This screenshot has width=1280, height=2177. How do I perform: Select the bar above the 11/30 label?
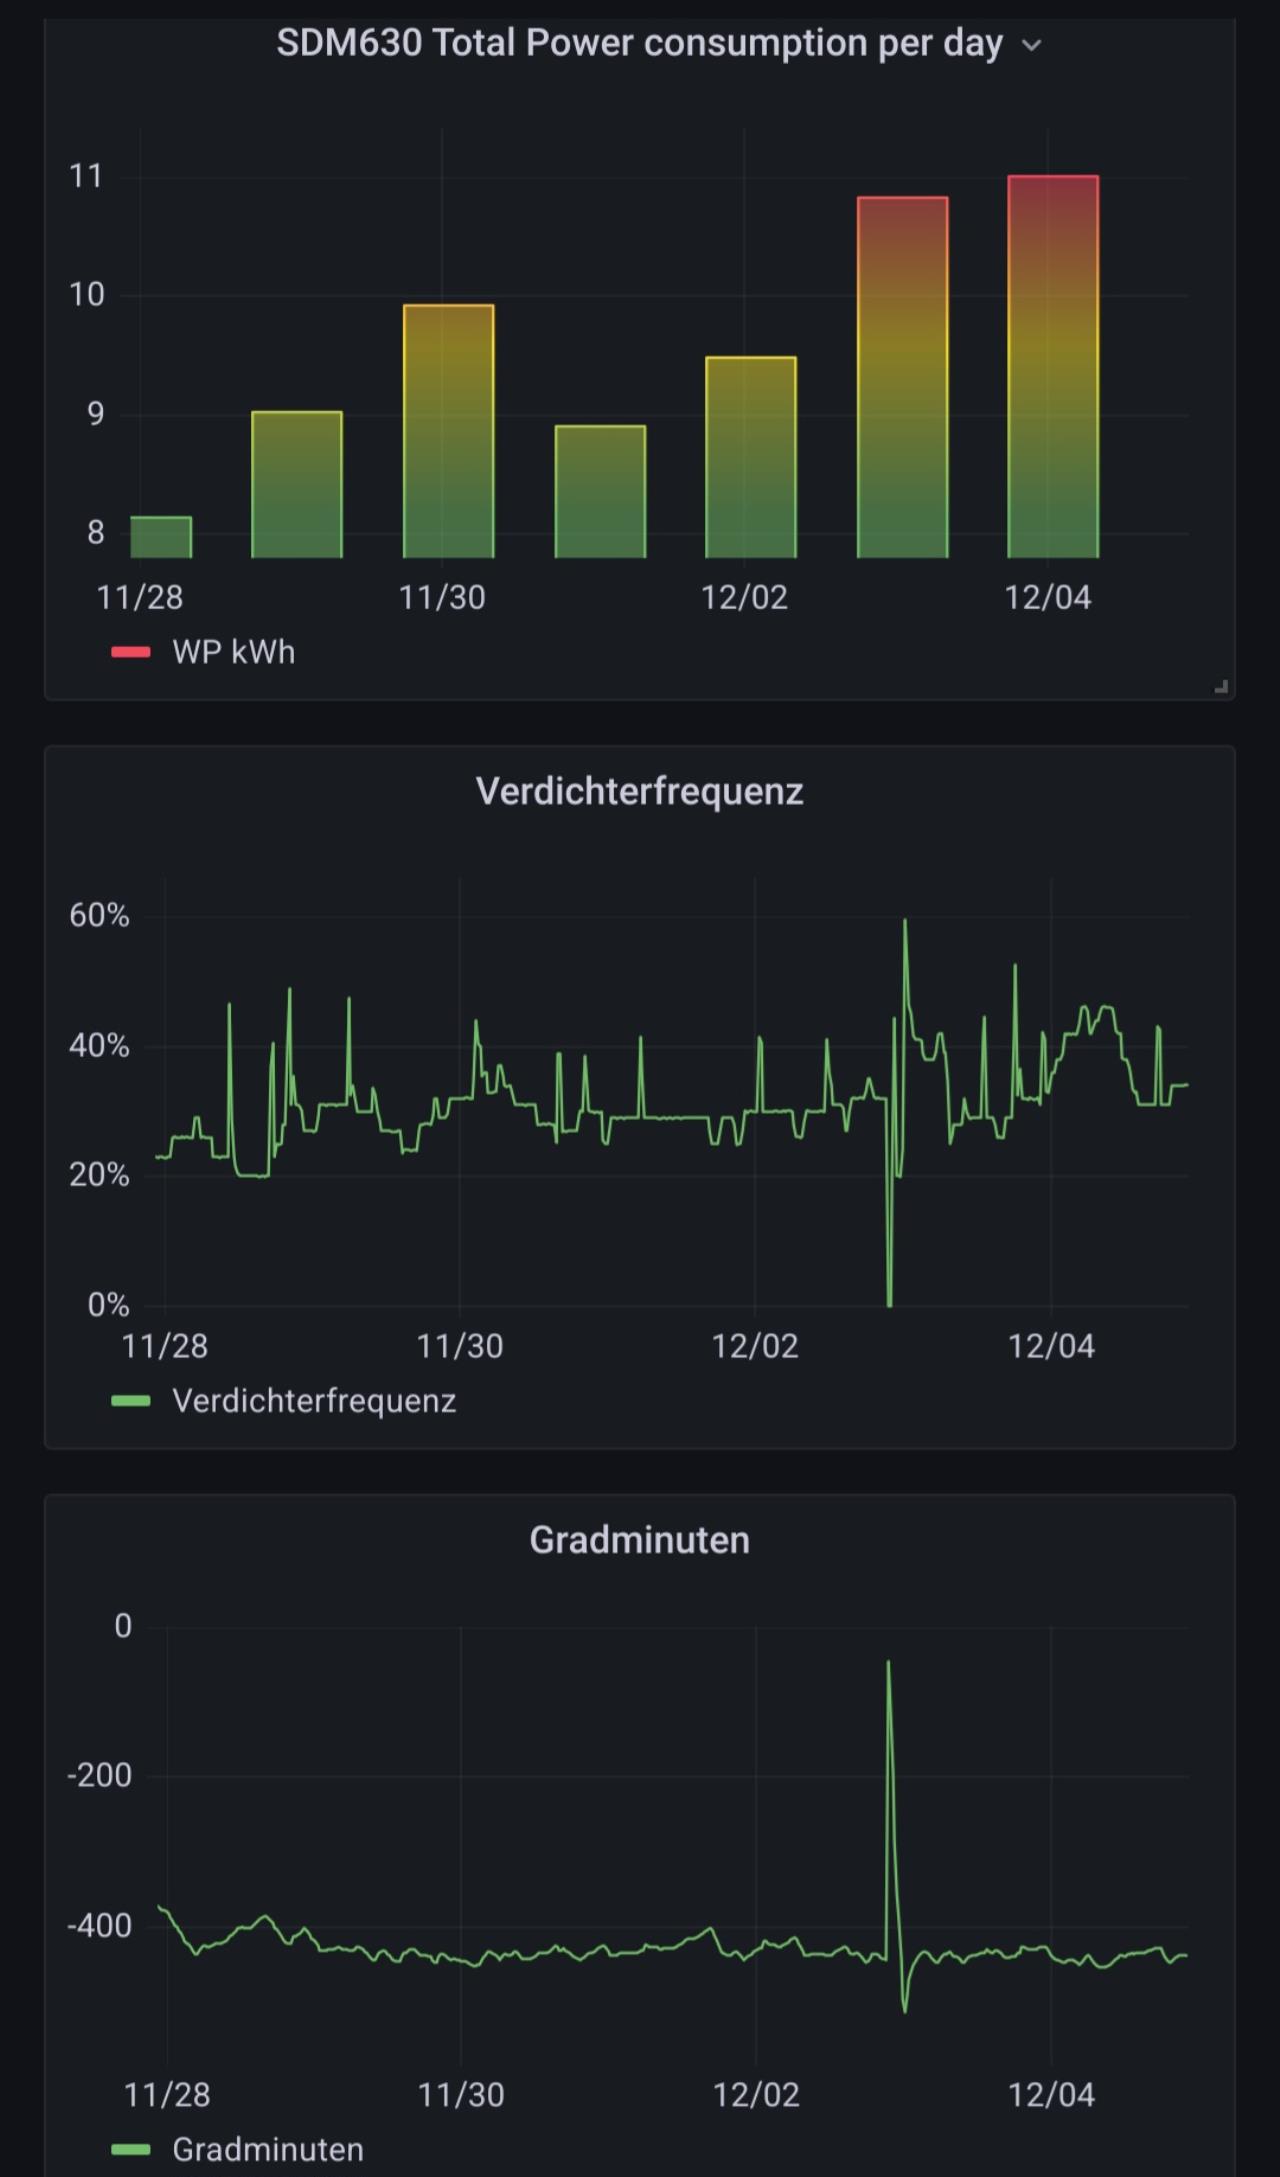click(x=448, y=431)
